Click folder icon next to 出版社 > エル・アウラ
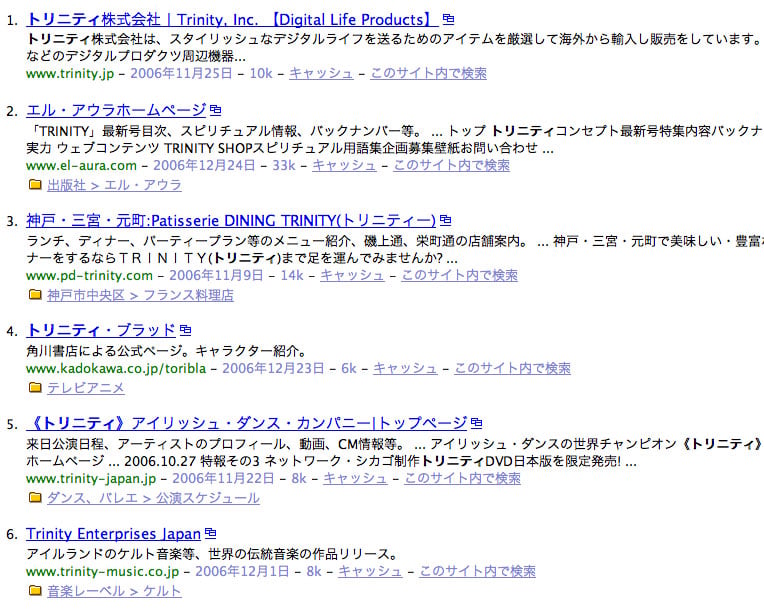This screenshot has width=764, height=609. point(35,185)
